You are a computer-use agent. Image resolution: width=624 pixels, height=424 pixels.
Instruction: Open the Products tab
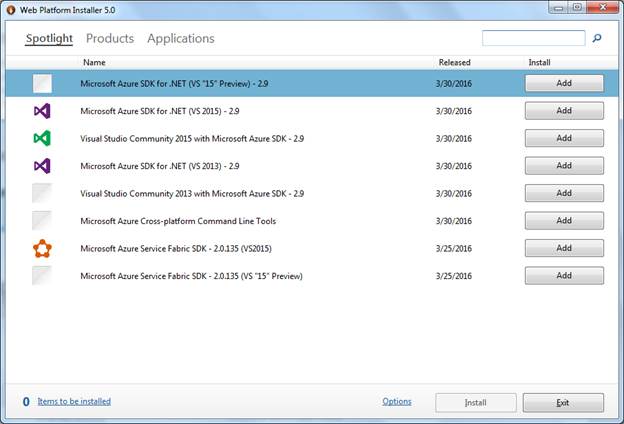pyautogui.click(x=110, y=39)
